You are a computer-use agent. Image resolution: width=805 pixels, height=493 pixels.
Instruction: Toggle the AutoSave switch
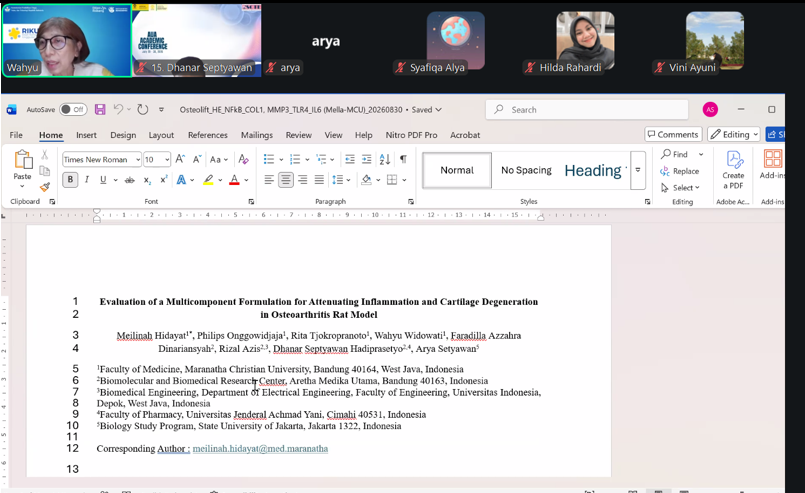tap(73, 109)
